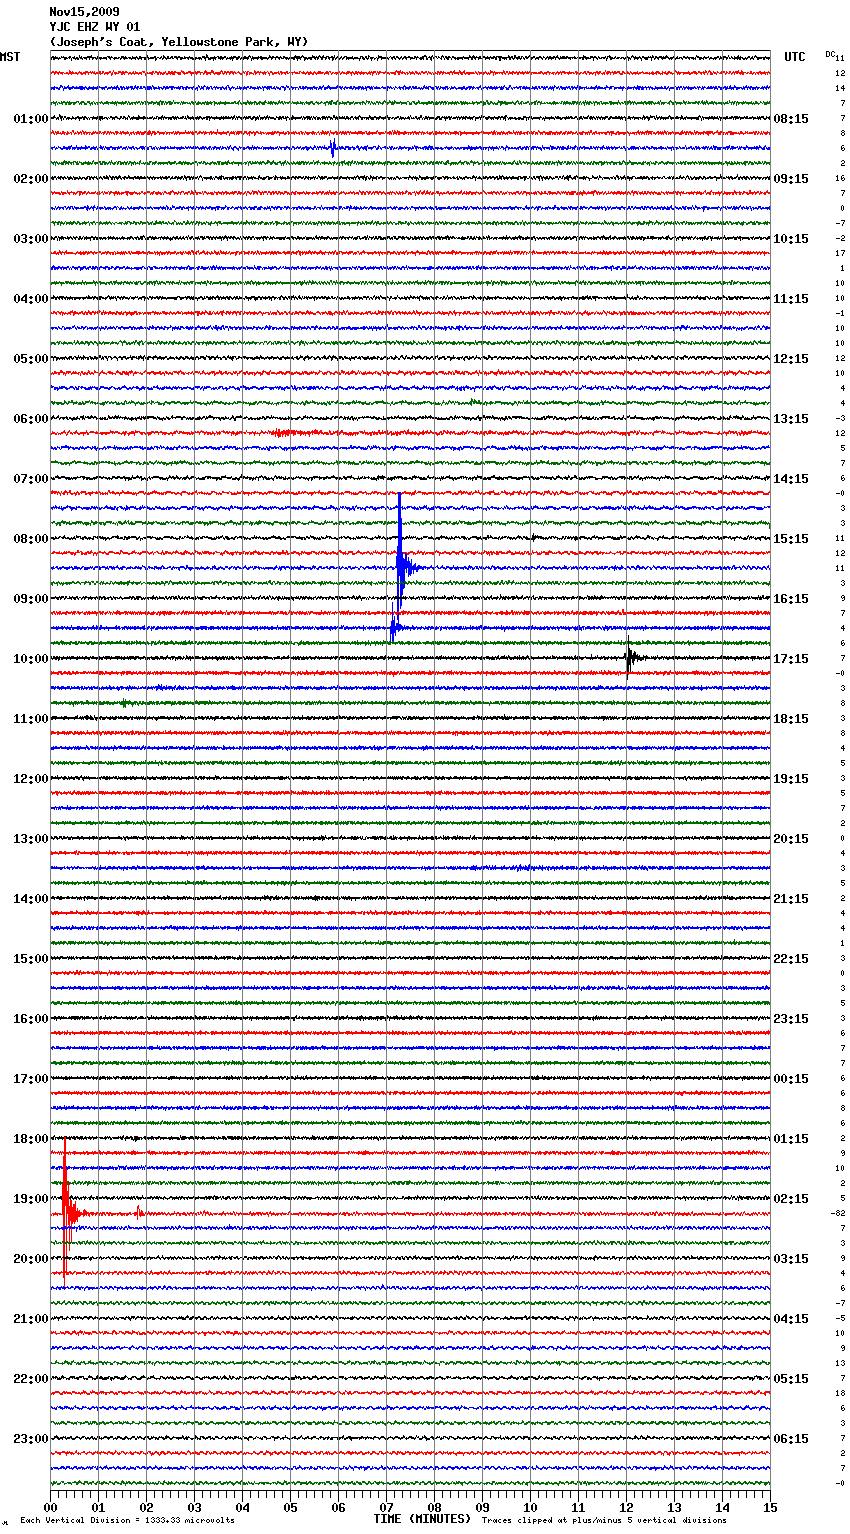
Task: Click the TIME (MINUTES) axis title
Action: (422, 1519)
